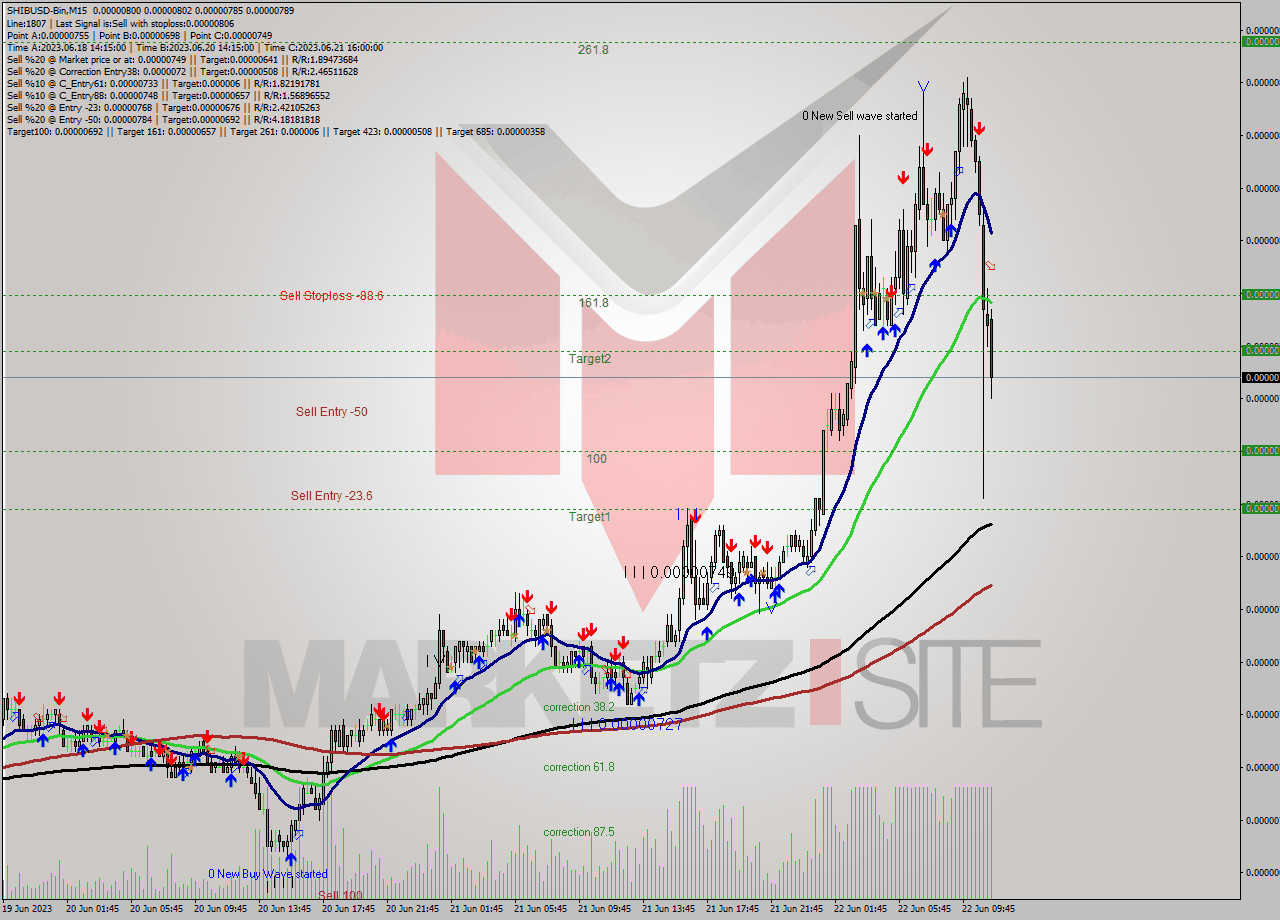Image resolution: width=1280 pixels, height=920 pixels.
Task: Click the '20 Jun 13:45' time axis label
Action: [x=285, y=909]
